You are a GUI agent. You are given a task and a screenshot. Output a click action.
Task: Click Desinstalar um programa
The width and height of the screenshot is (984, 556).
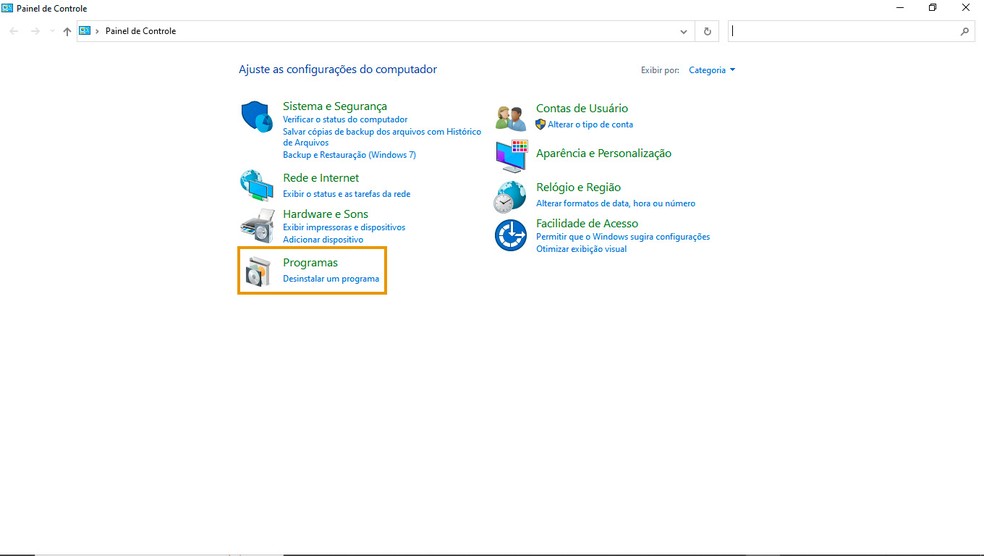pyautogui.click(x=331, y=279)
